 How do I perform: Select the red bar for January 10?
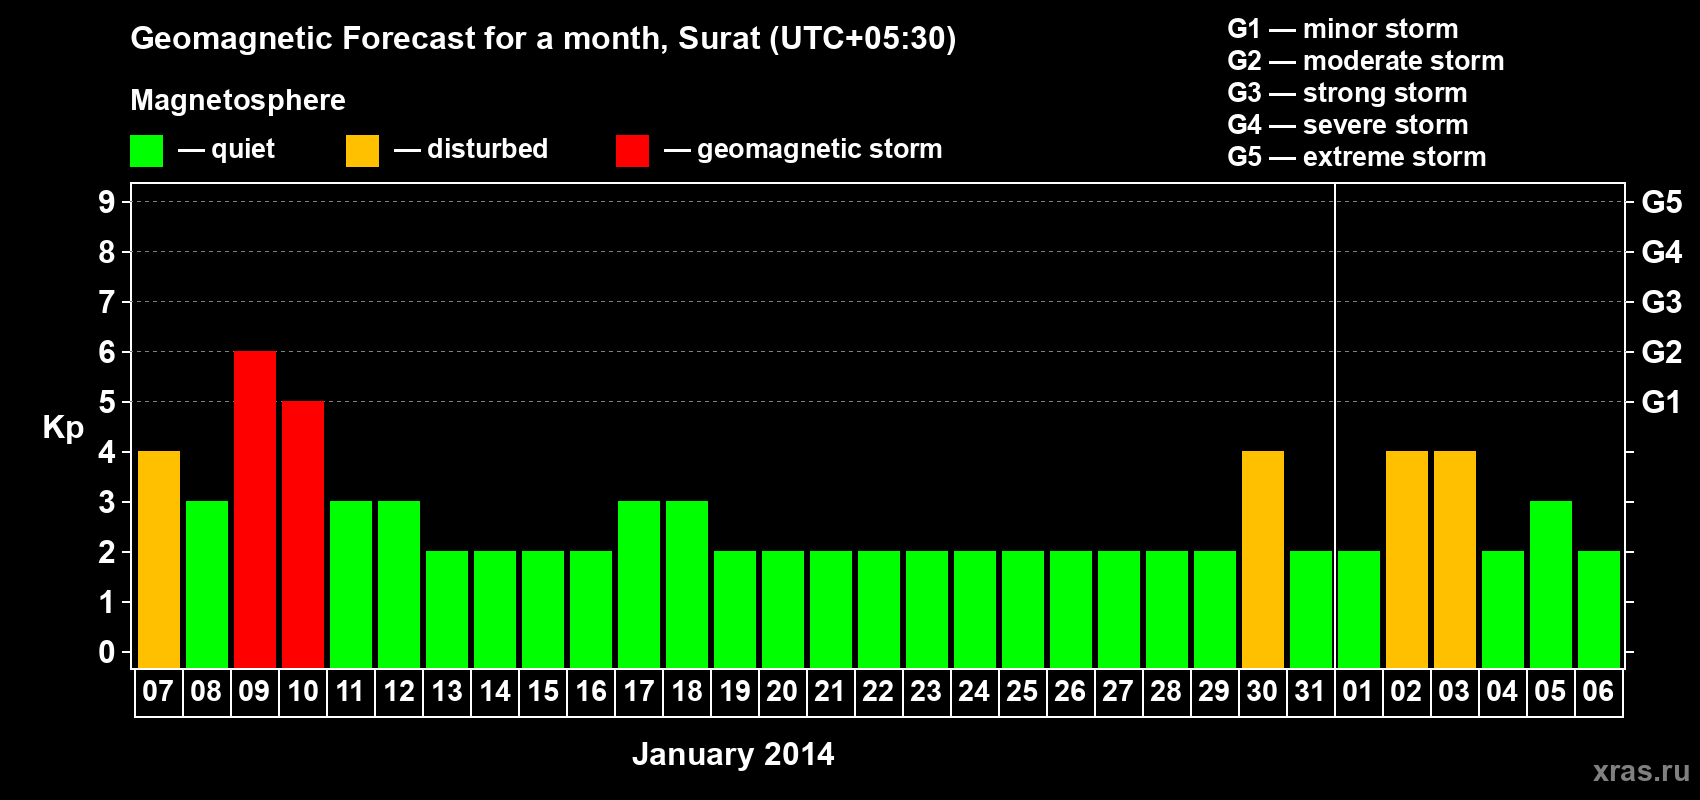(x=303, y=534)
